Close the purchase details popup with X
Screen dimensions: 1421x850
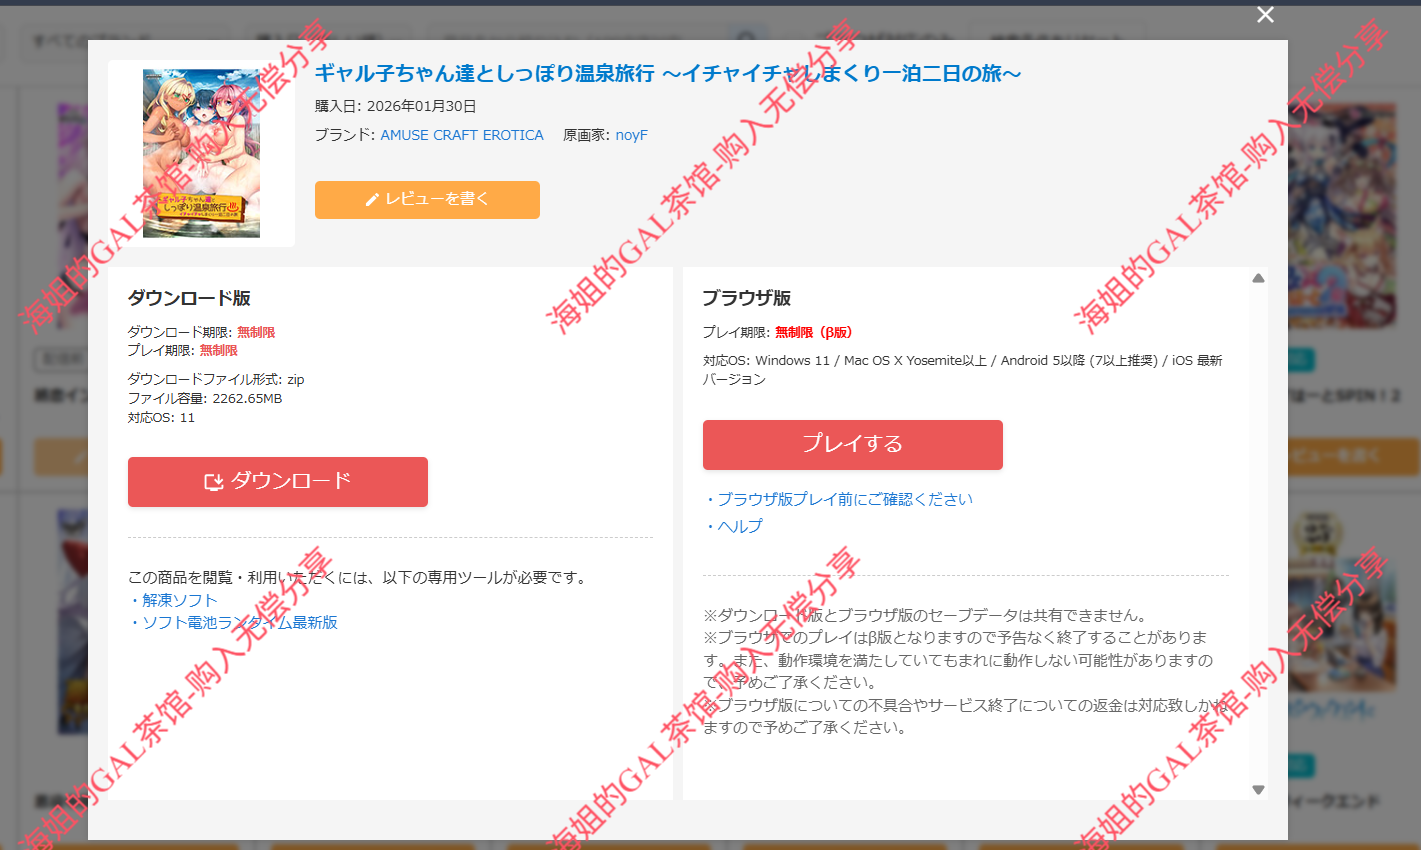tap(1265, 15)
